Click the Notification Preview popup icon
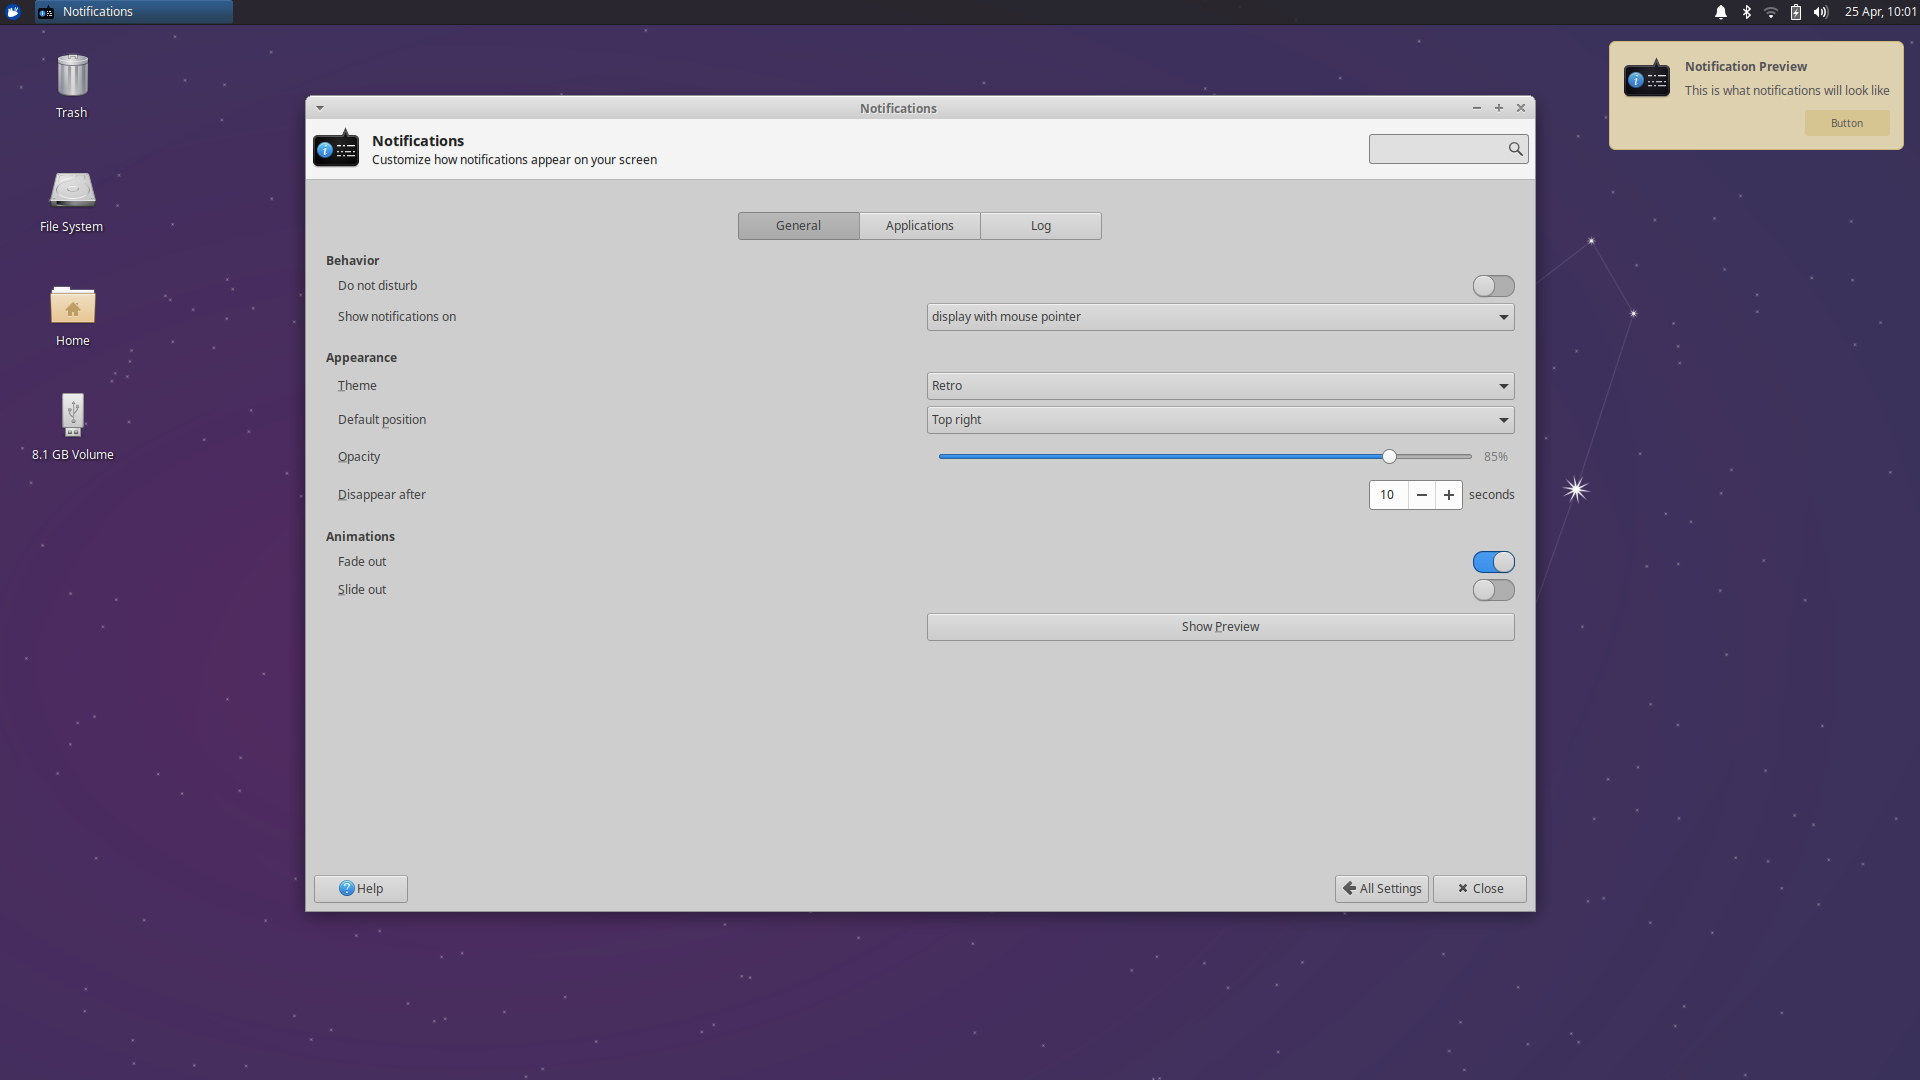 click(1647, 78)
